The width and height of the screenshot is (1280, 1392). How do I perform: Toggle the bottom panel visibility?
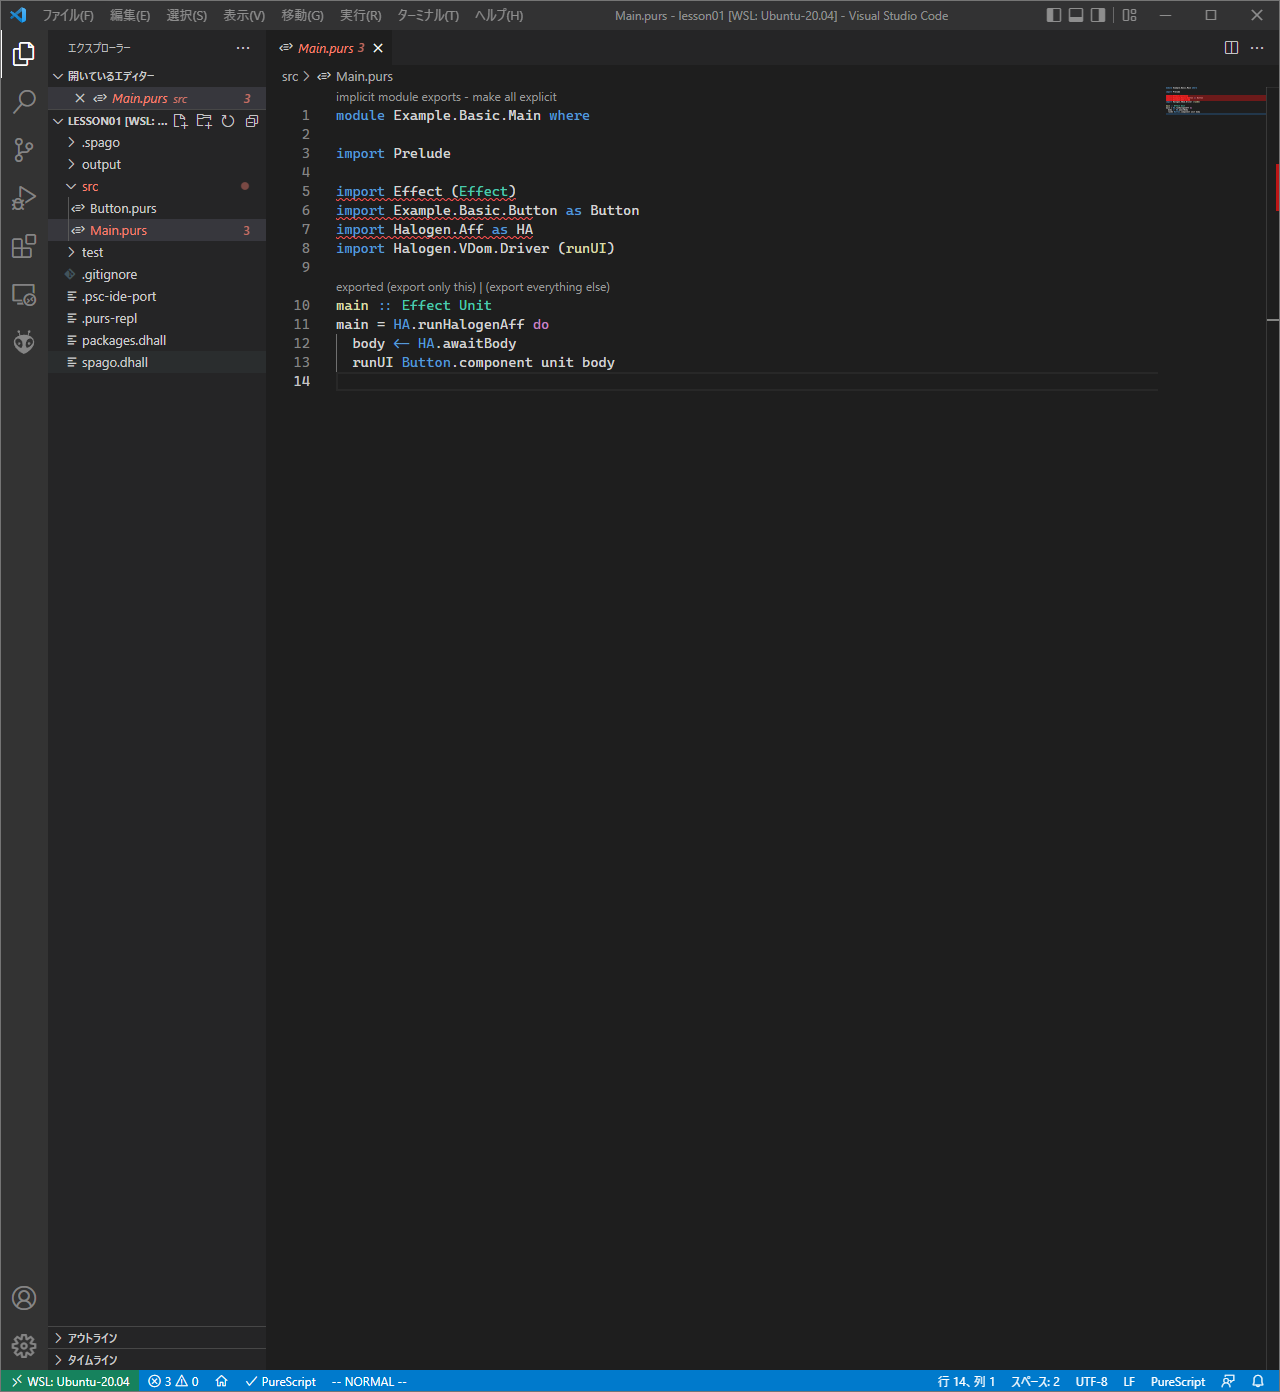pos(1076,15)
